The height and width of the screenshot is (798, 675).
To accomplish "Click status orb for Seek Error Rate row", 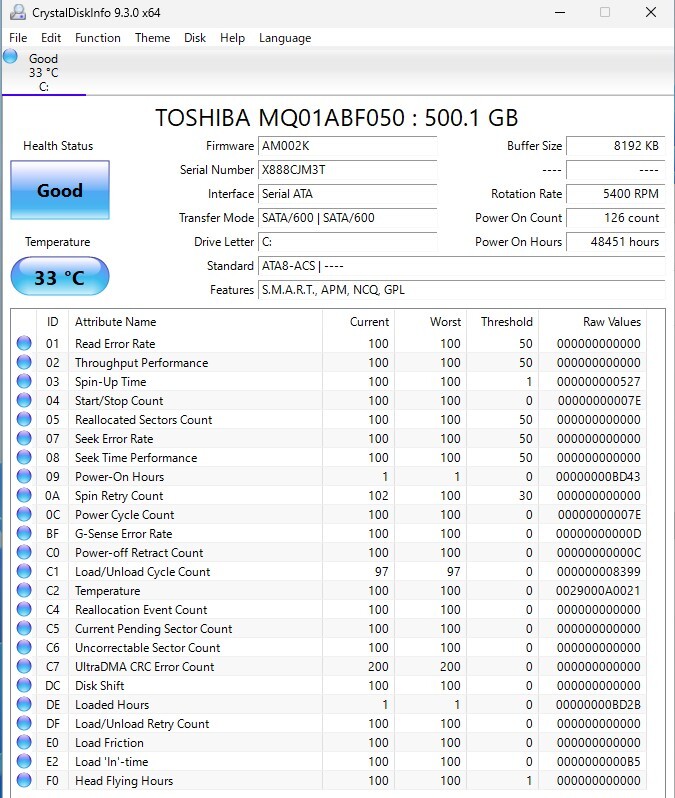I will tap(24, 438).
